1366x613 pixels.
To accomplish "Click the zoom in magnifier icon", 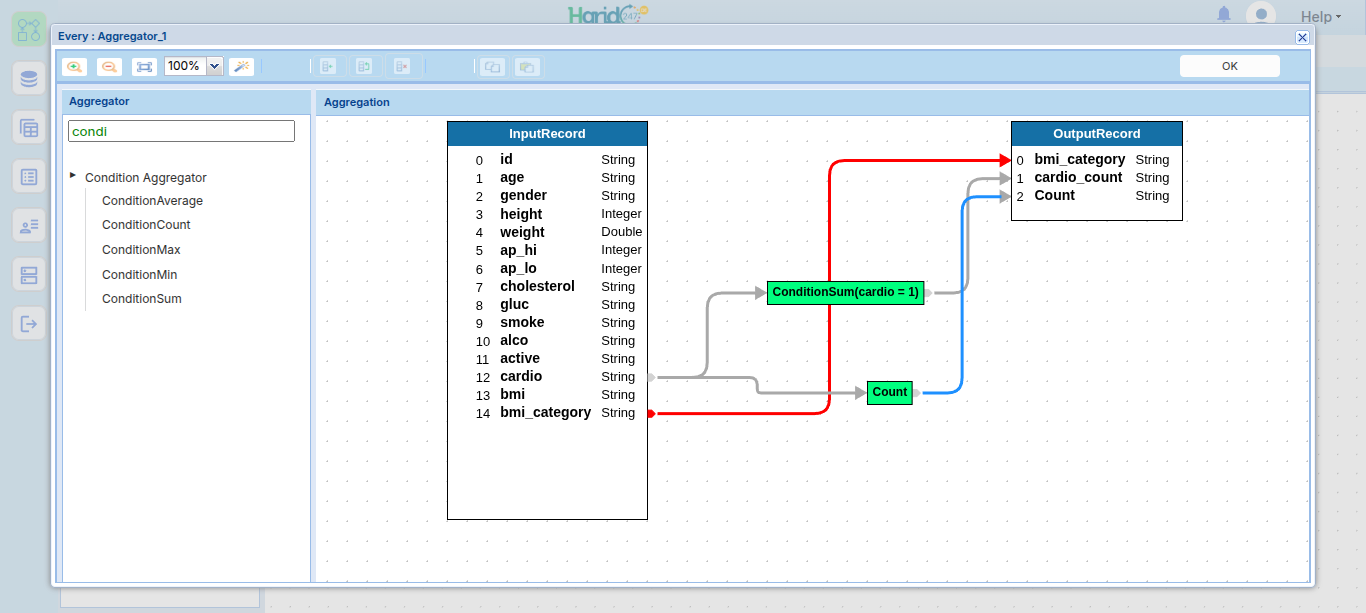I will point(74,67).
